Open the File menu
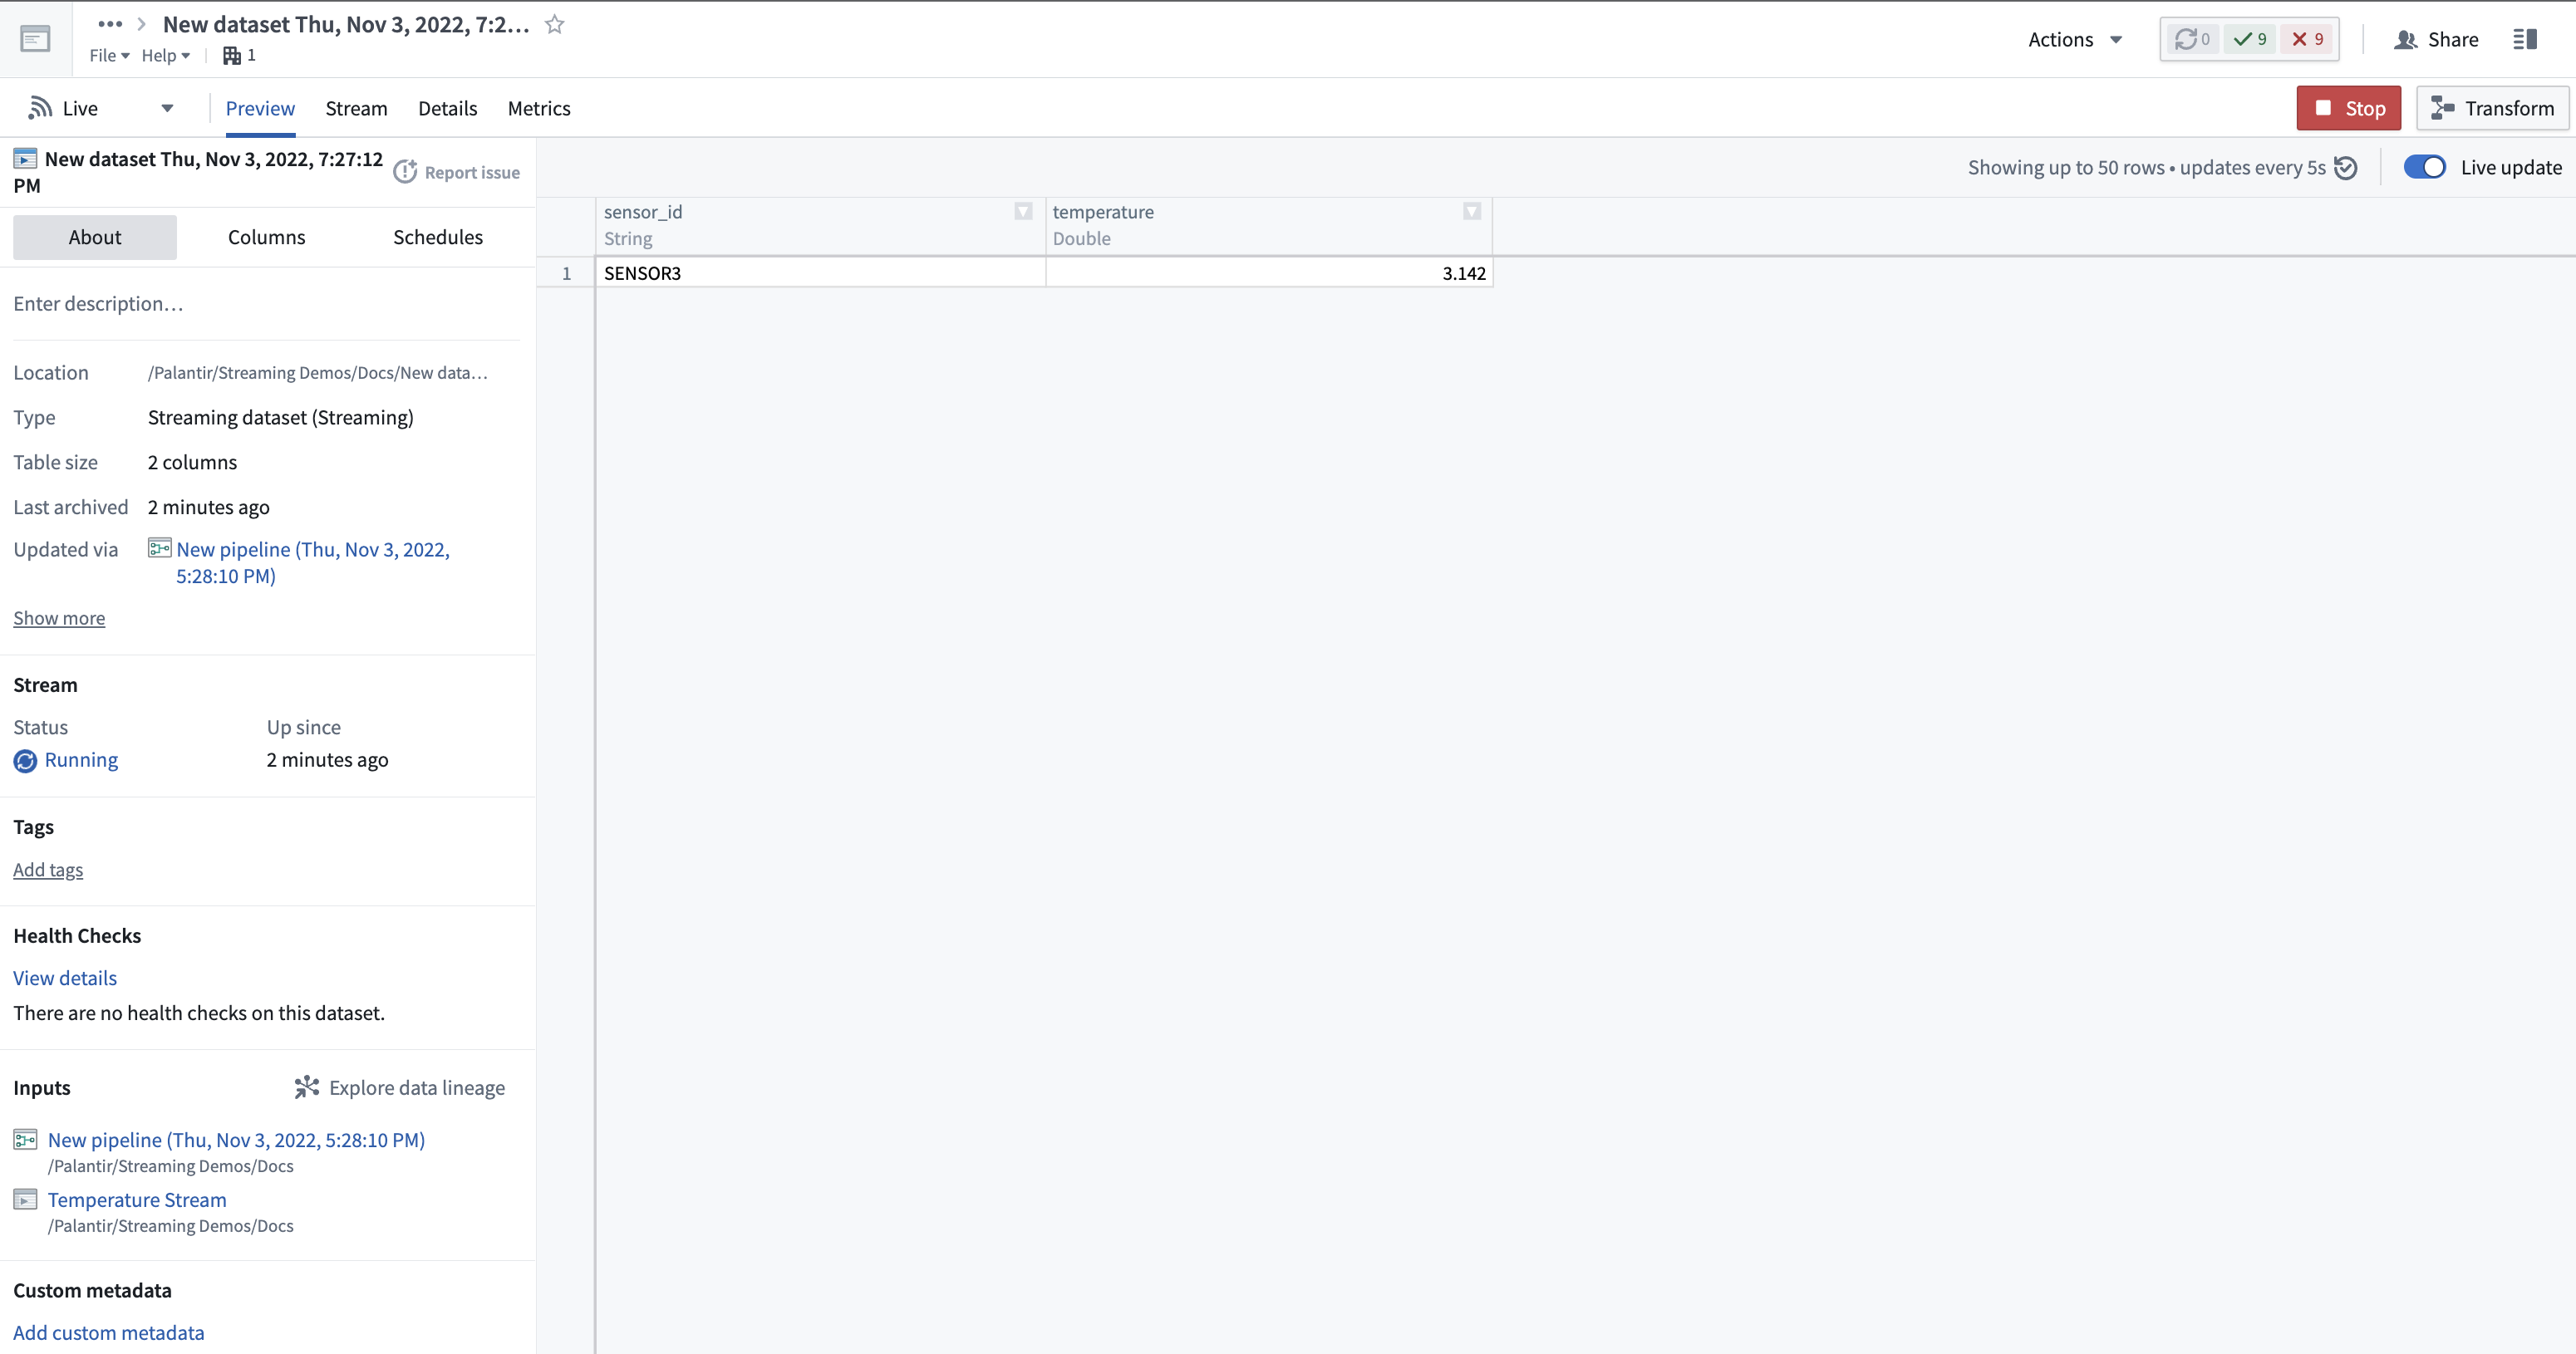This screenshot has height=1354, width=2576. (x=108, y=55)
